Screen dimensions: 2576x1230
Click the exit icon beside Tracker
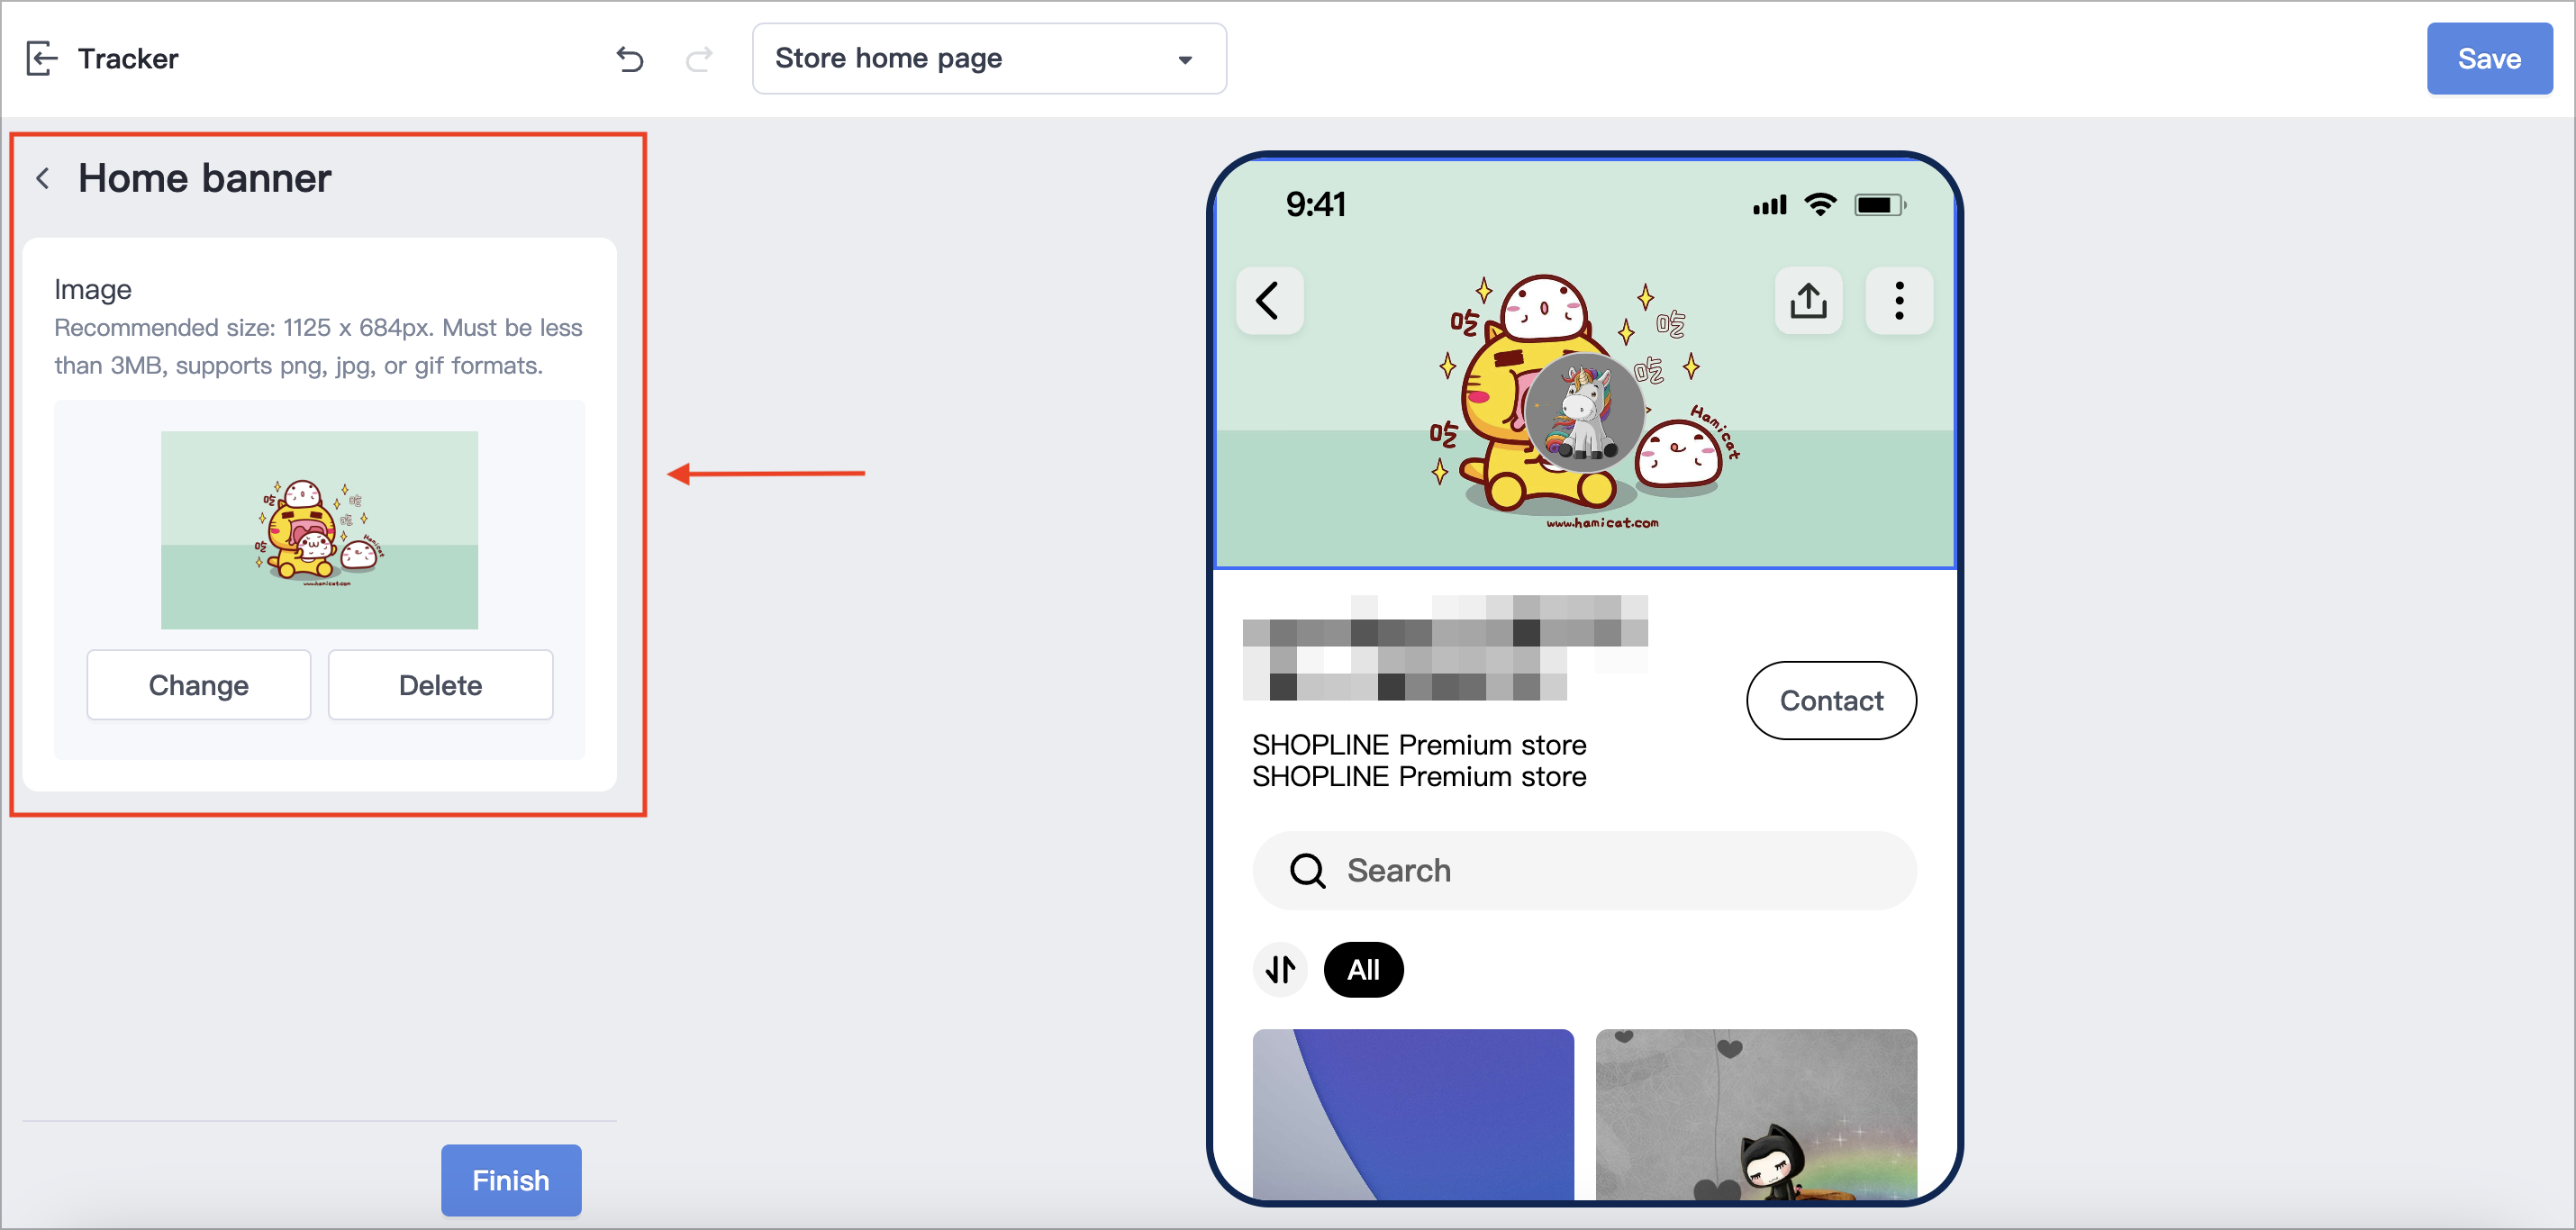(41, 58)
